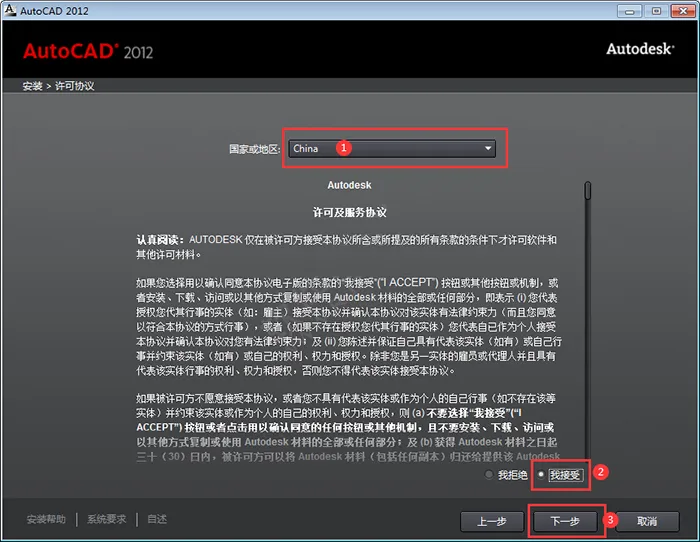Click the 安装 > 许可协议 breadcrumb

58,86
